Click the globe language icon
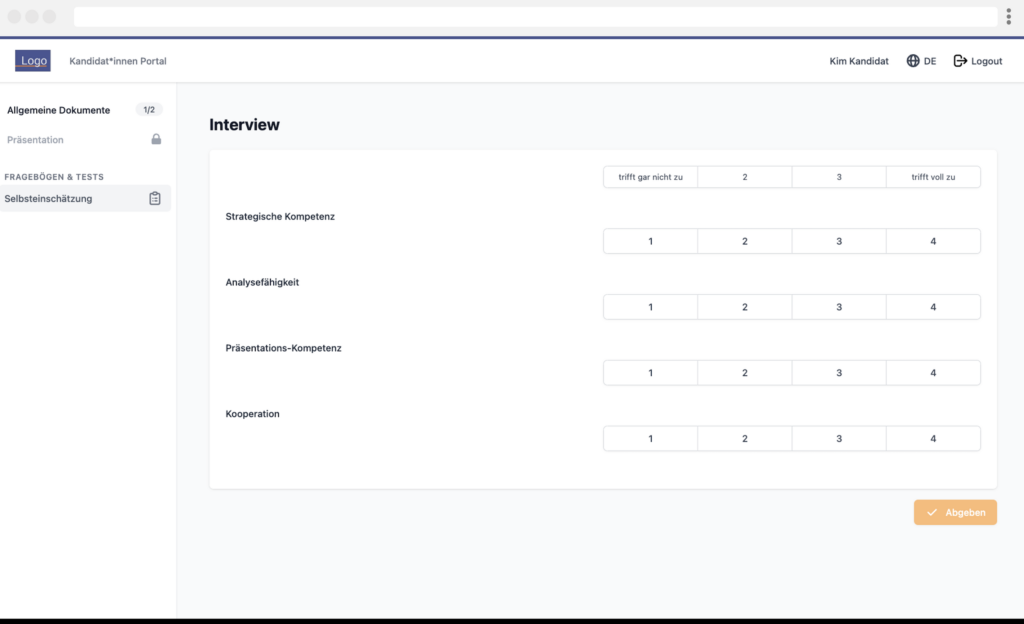This screenshot has height=624, width=1024. (x=913, y=61)
